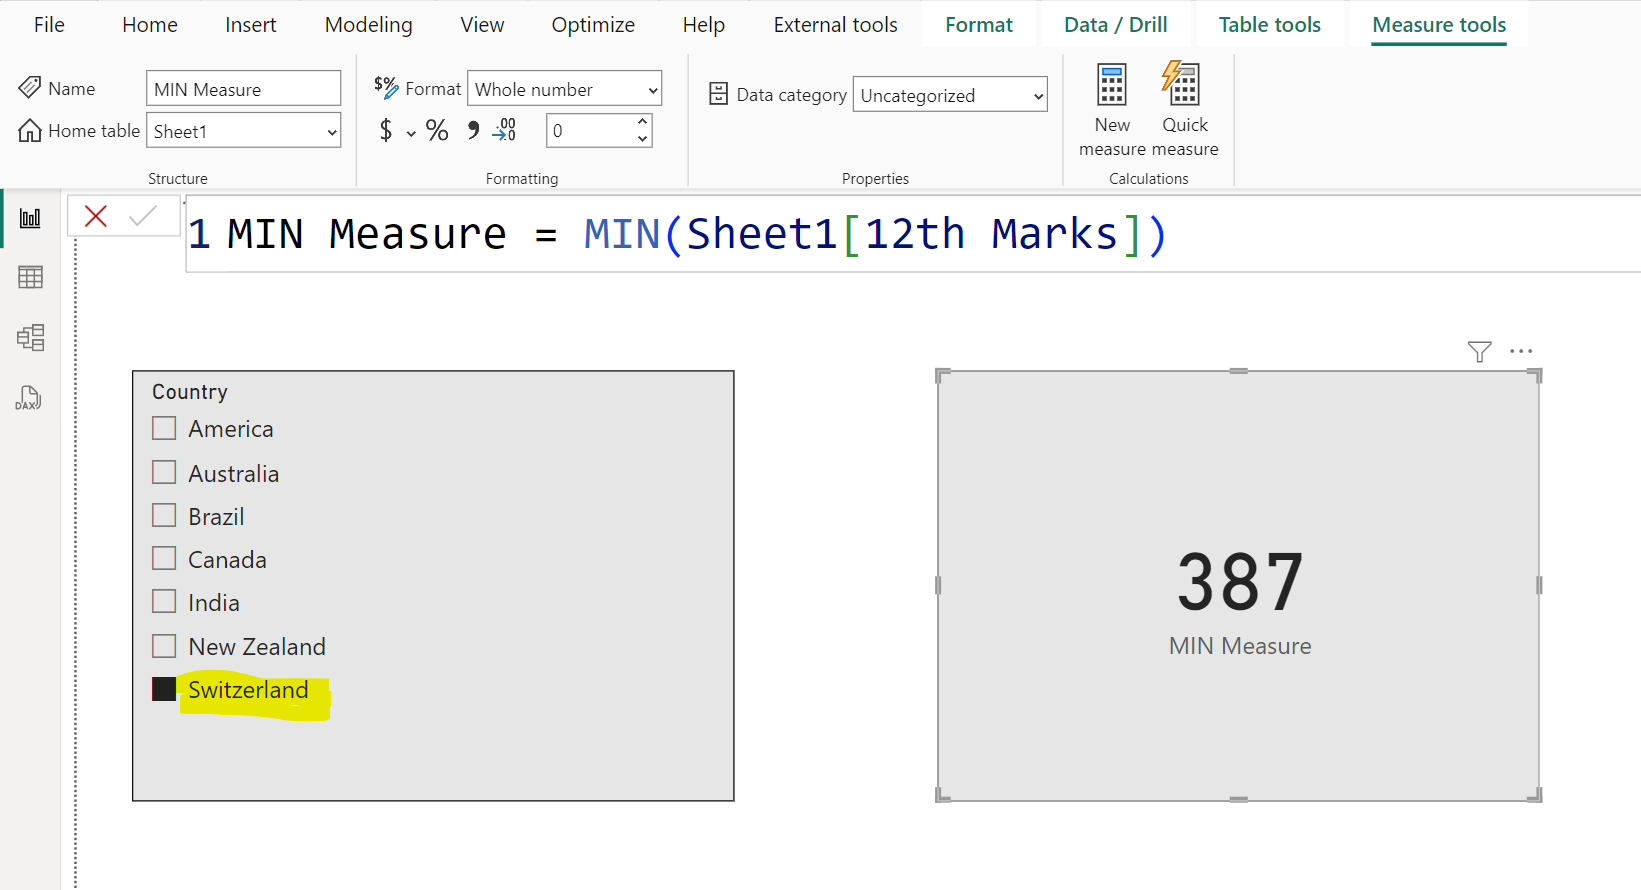Open the Report view icon in sidebar
The width and height of the screenshot is (1641, 890).
30,218
